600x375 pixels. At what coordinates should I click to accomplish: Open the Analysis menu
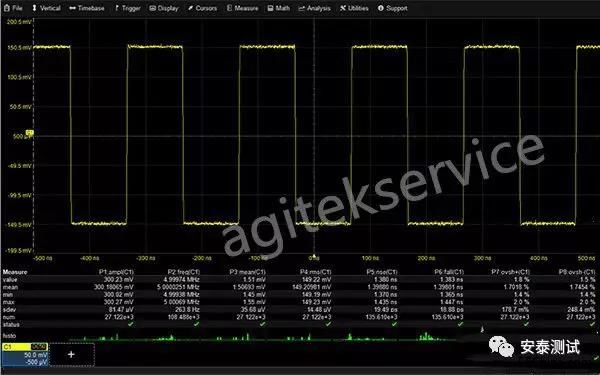point(314,8)
